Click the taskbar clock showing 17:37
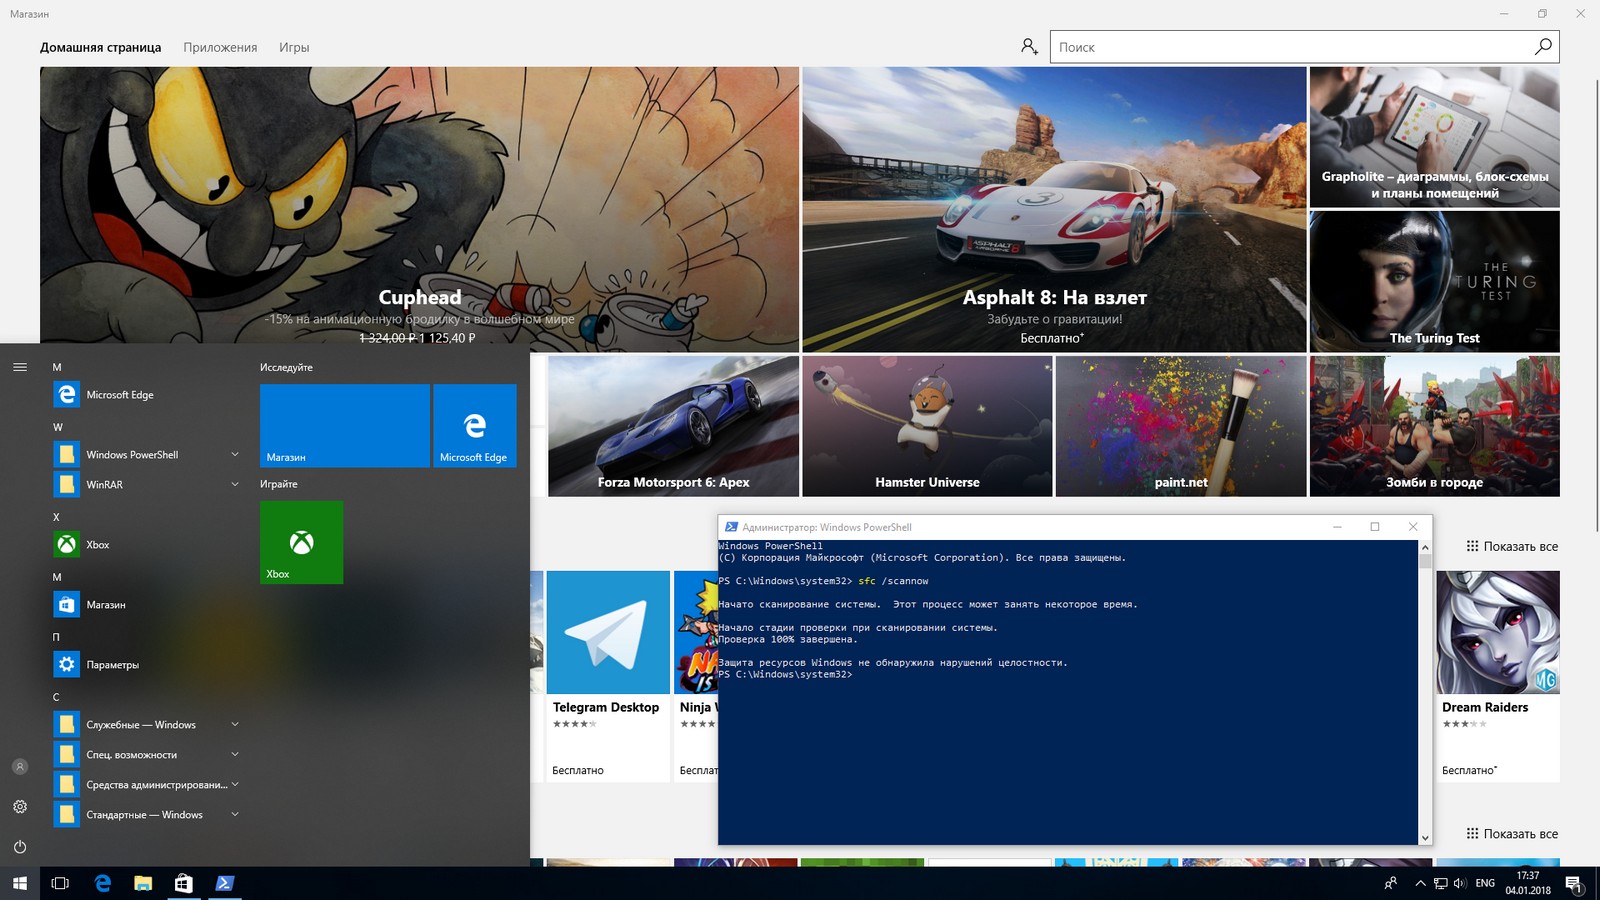 [1528, 883]
